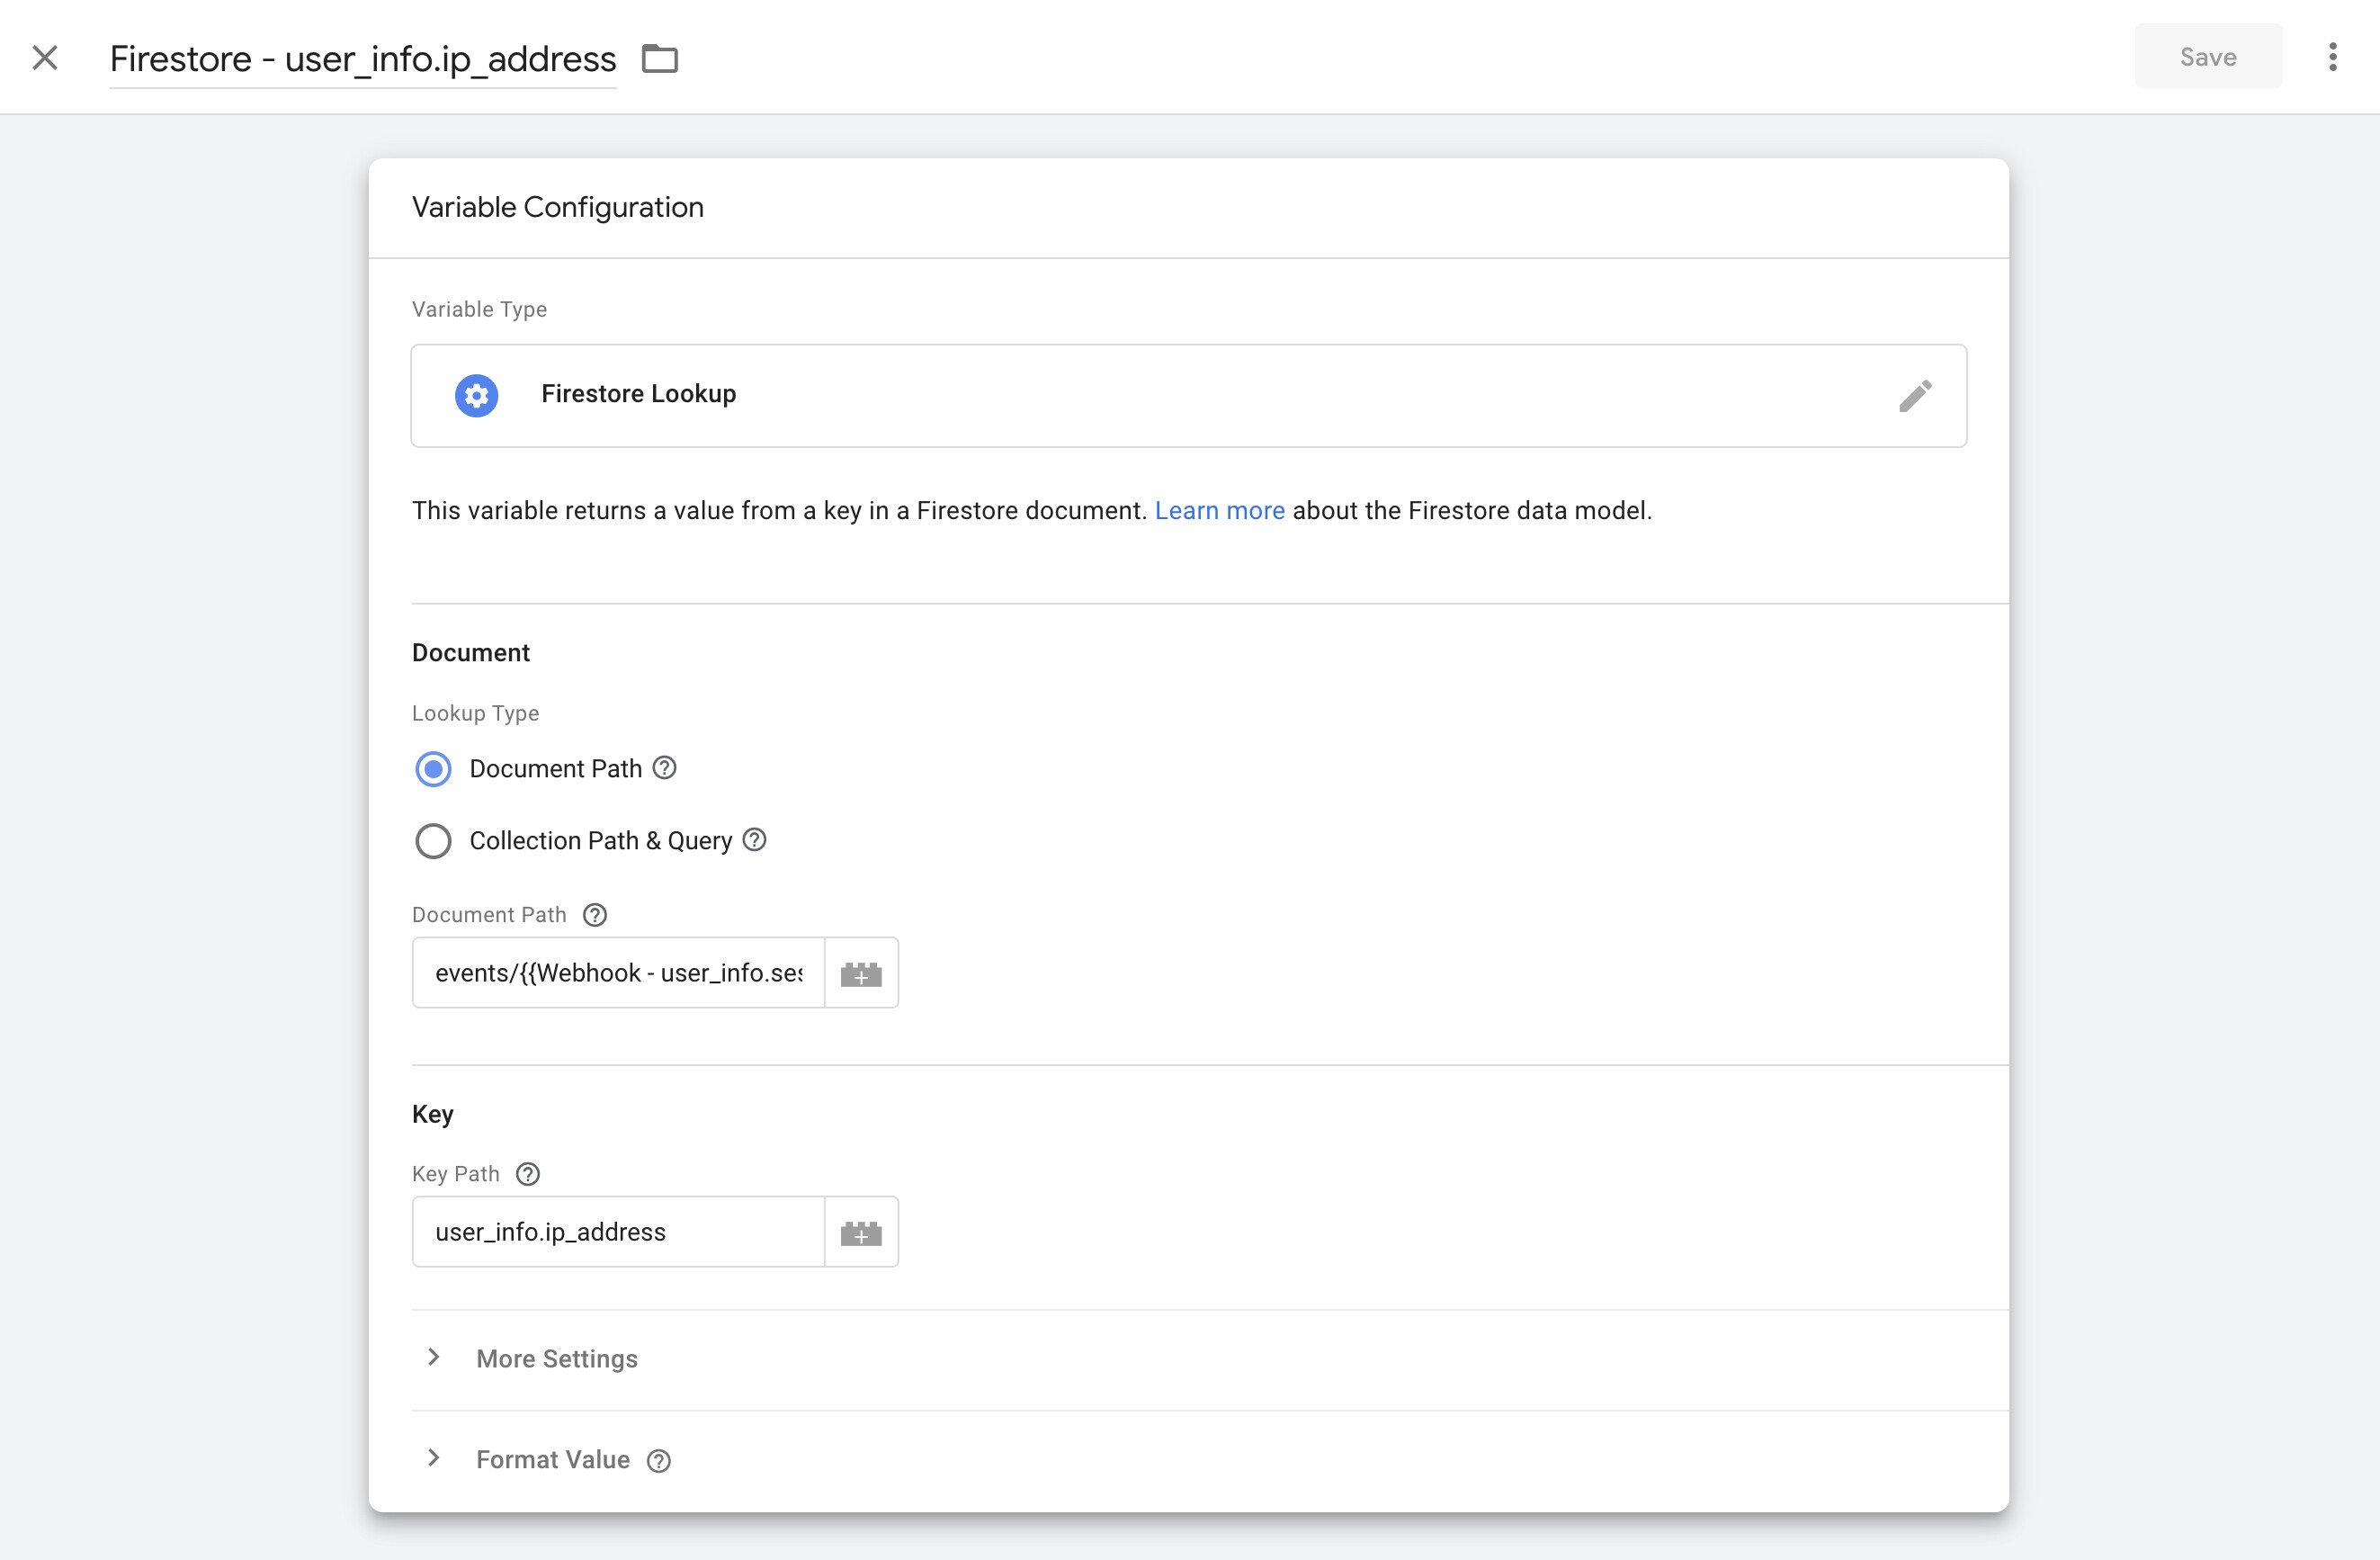
Task: Close the variable editor with X icon
Action: point(45,58)
